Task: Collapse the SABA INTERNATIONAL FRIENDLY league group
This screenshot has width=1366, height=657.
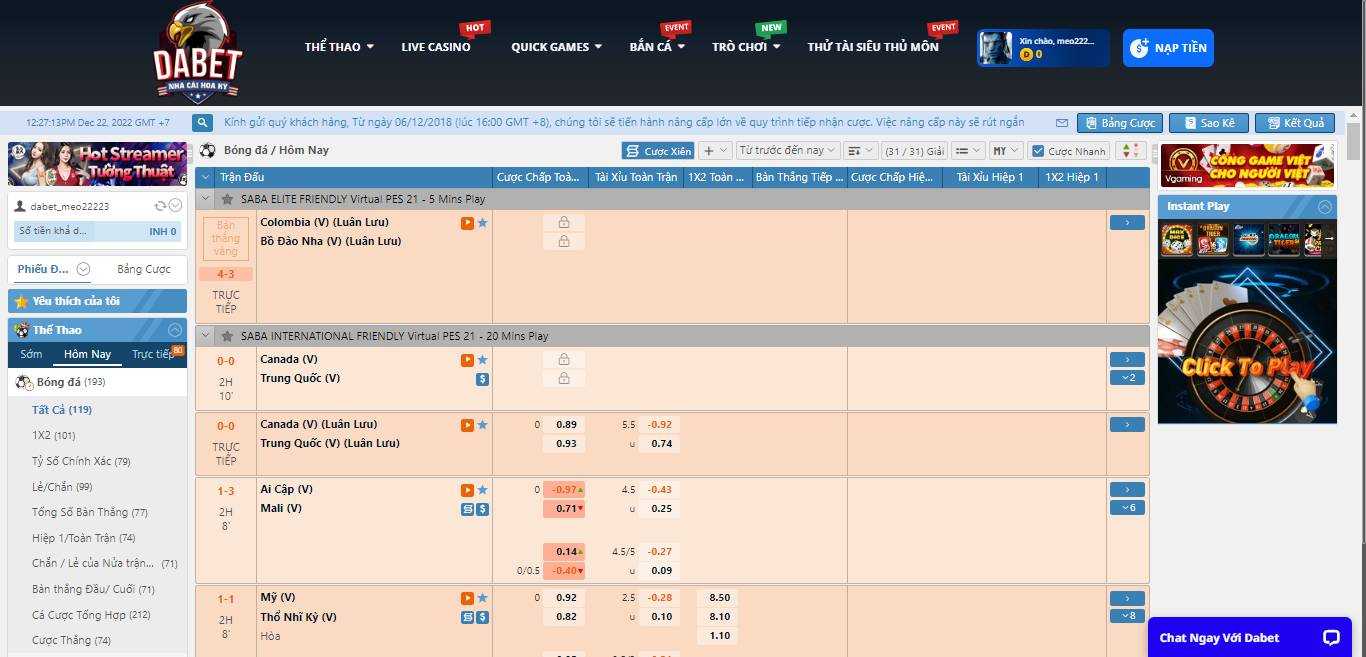Action: [x=206, y=336]
